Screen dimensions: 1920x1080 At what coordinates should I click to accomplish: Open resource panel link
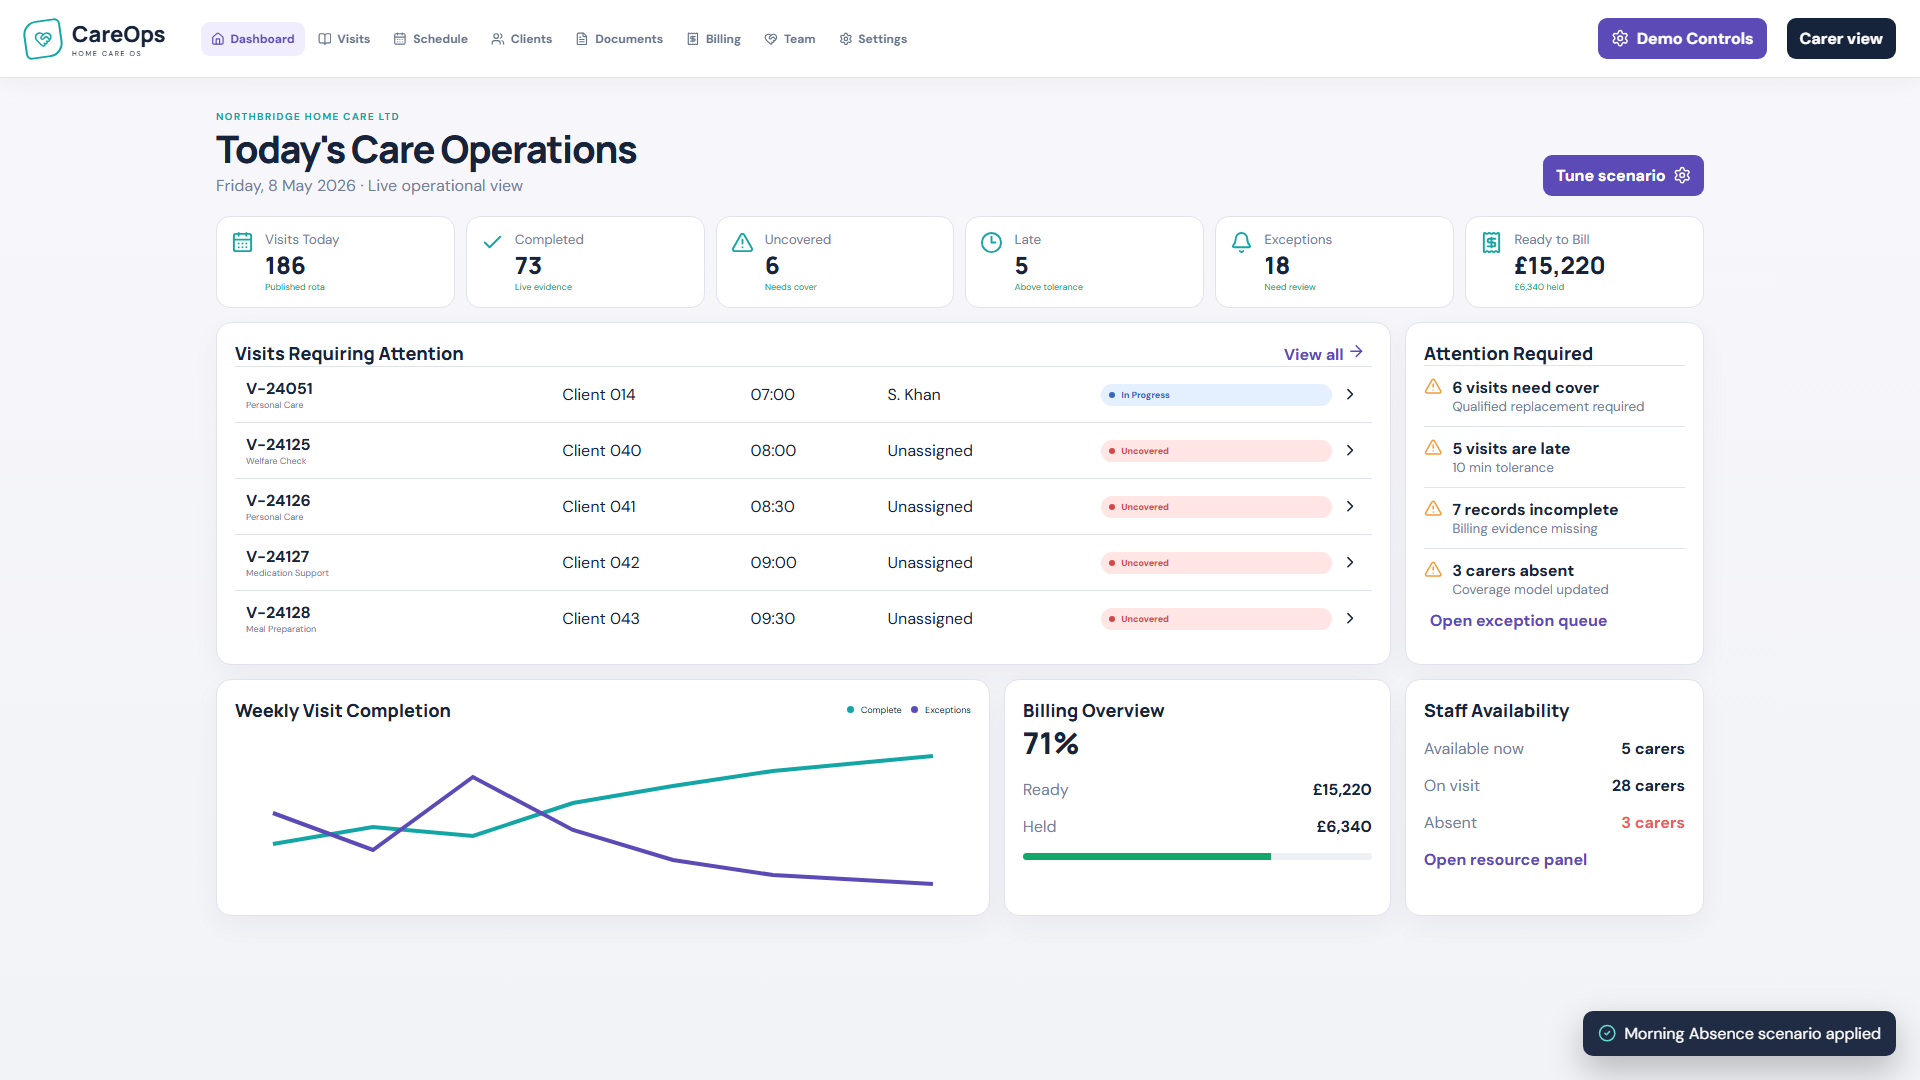click(x=1505, y=859)
